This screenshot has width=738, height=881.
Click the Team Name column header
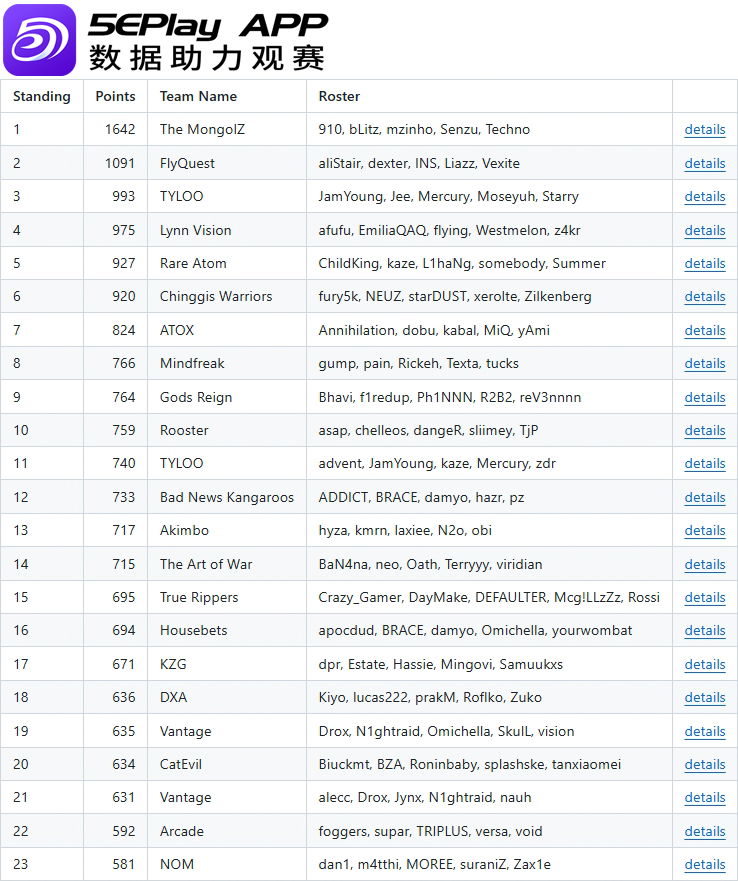tap(198, 96)
